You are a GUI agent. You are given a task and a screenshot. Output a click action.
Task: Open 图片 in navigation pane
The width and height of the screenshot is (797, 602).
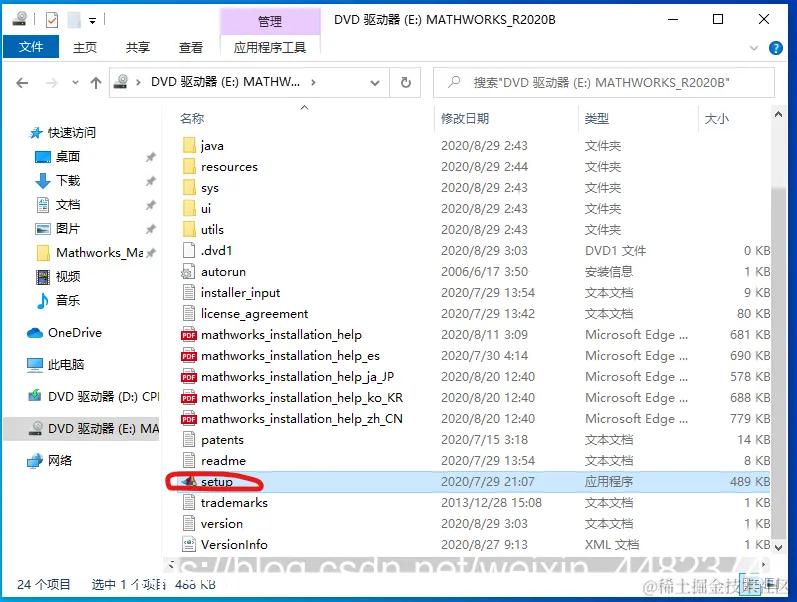pos(68,228)
